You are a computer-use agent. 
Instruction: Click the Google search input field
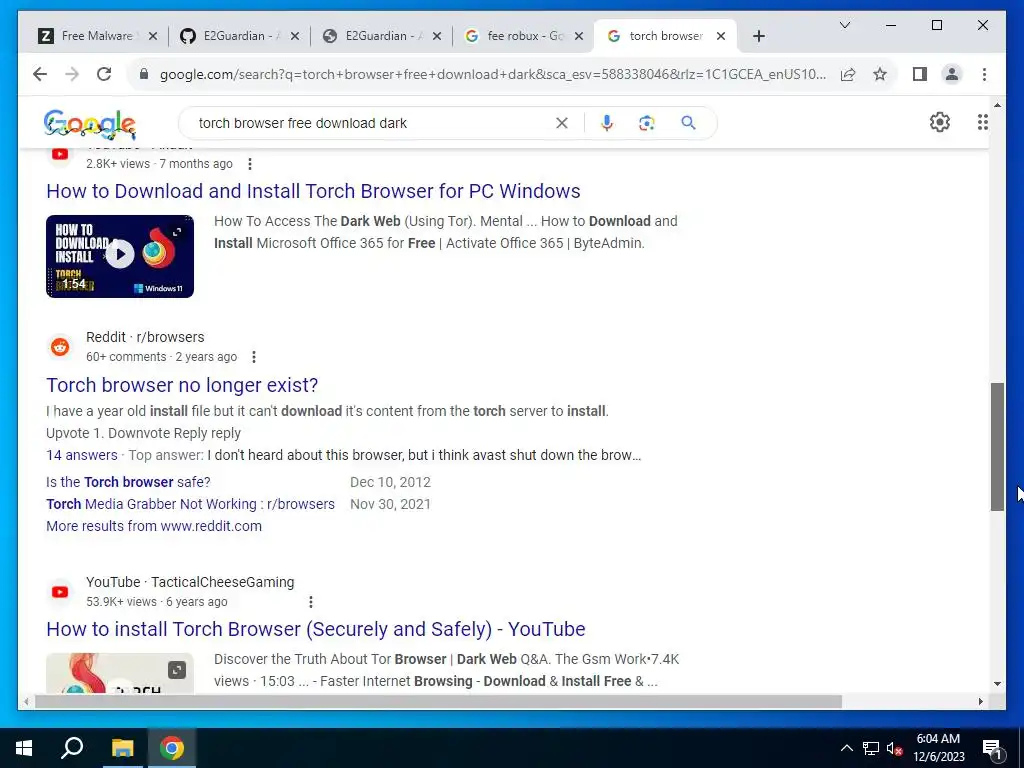tap(372, 123)
